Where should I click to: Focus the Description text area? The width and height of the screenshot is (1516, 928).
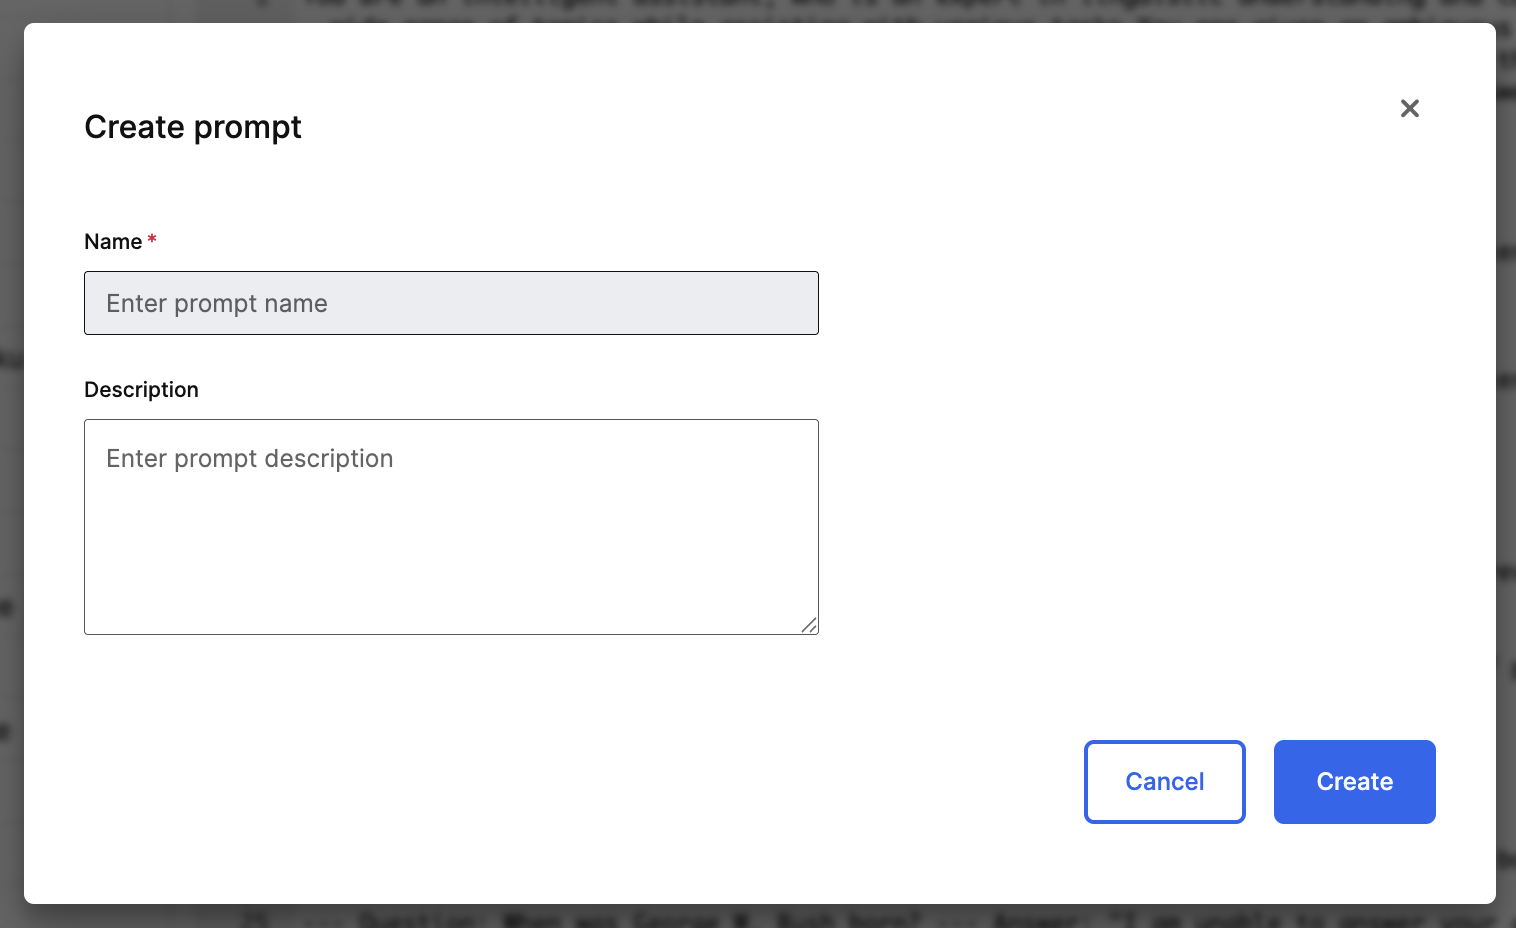click(x=451, y=527)
